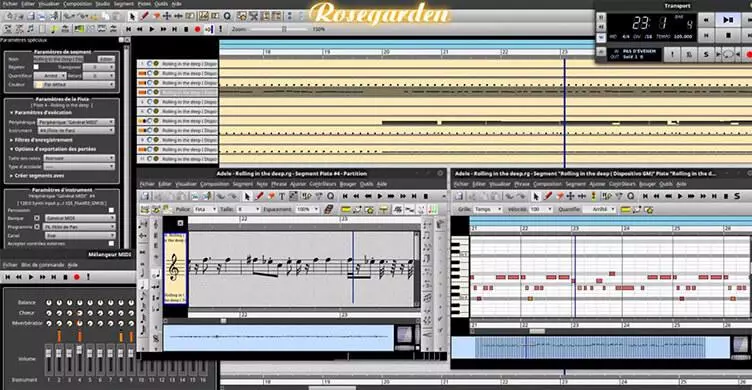The height and width of the screenshot is (390, 752).
Task: Toggle the main toolbar follow-playback icon
Action: pyautogui.click(x=209, y=29)
